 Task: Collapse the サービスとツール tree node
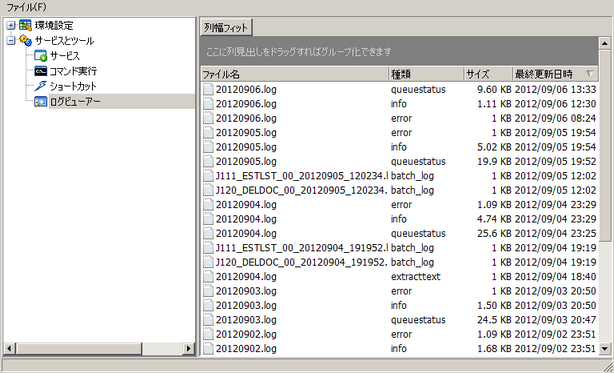tap(11, 40)
